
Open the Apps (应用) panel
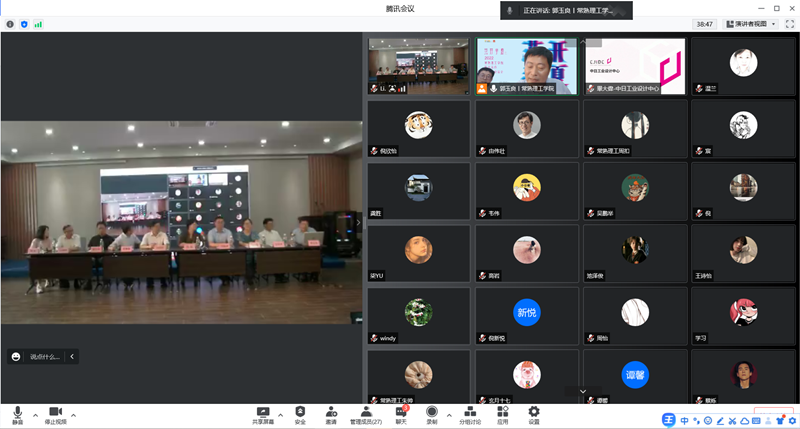point(503,415)
